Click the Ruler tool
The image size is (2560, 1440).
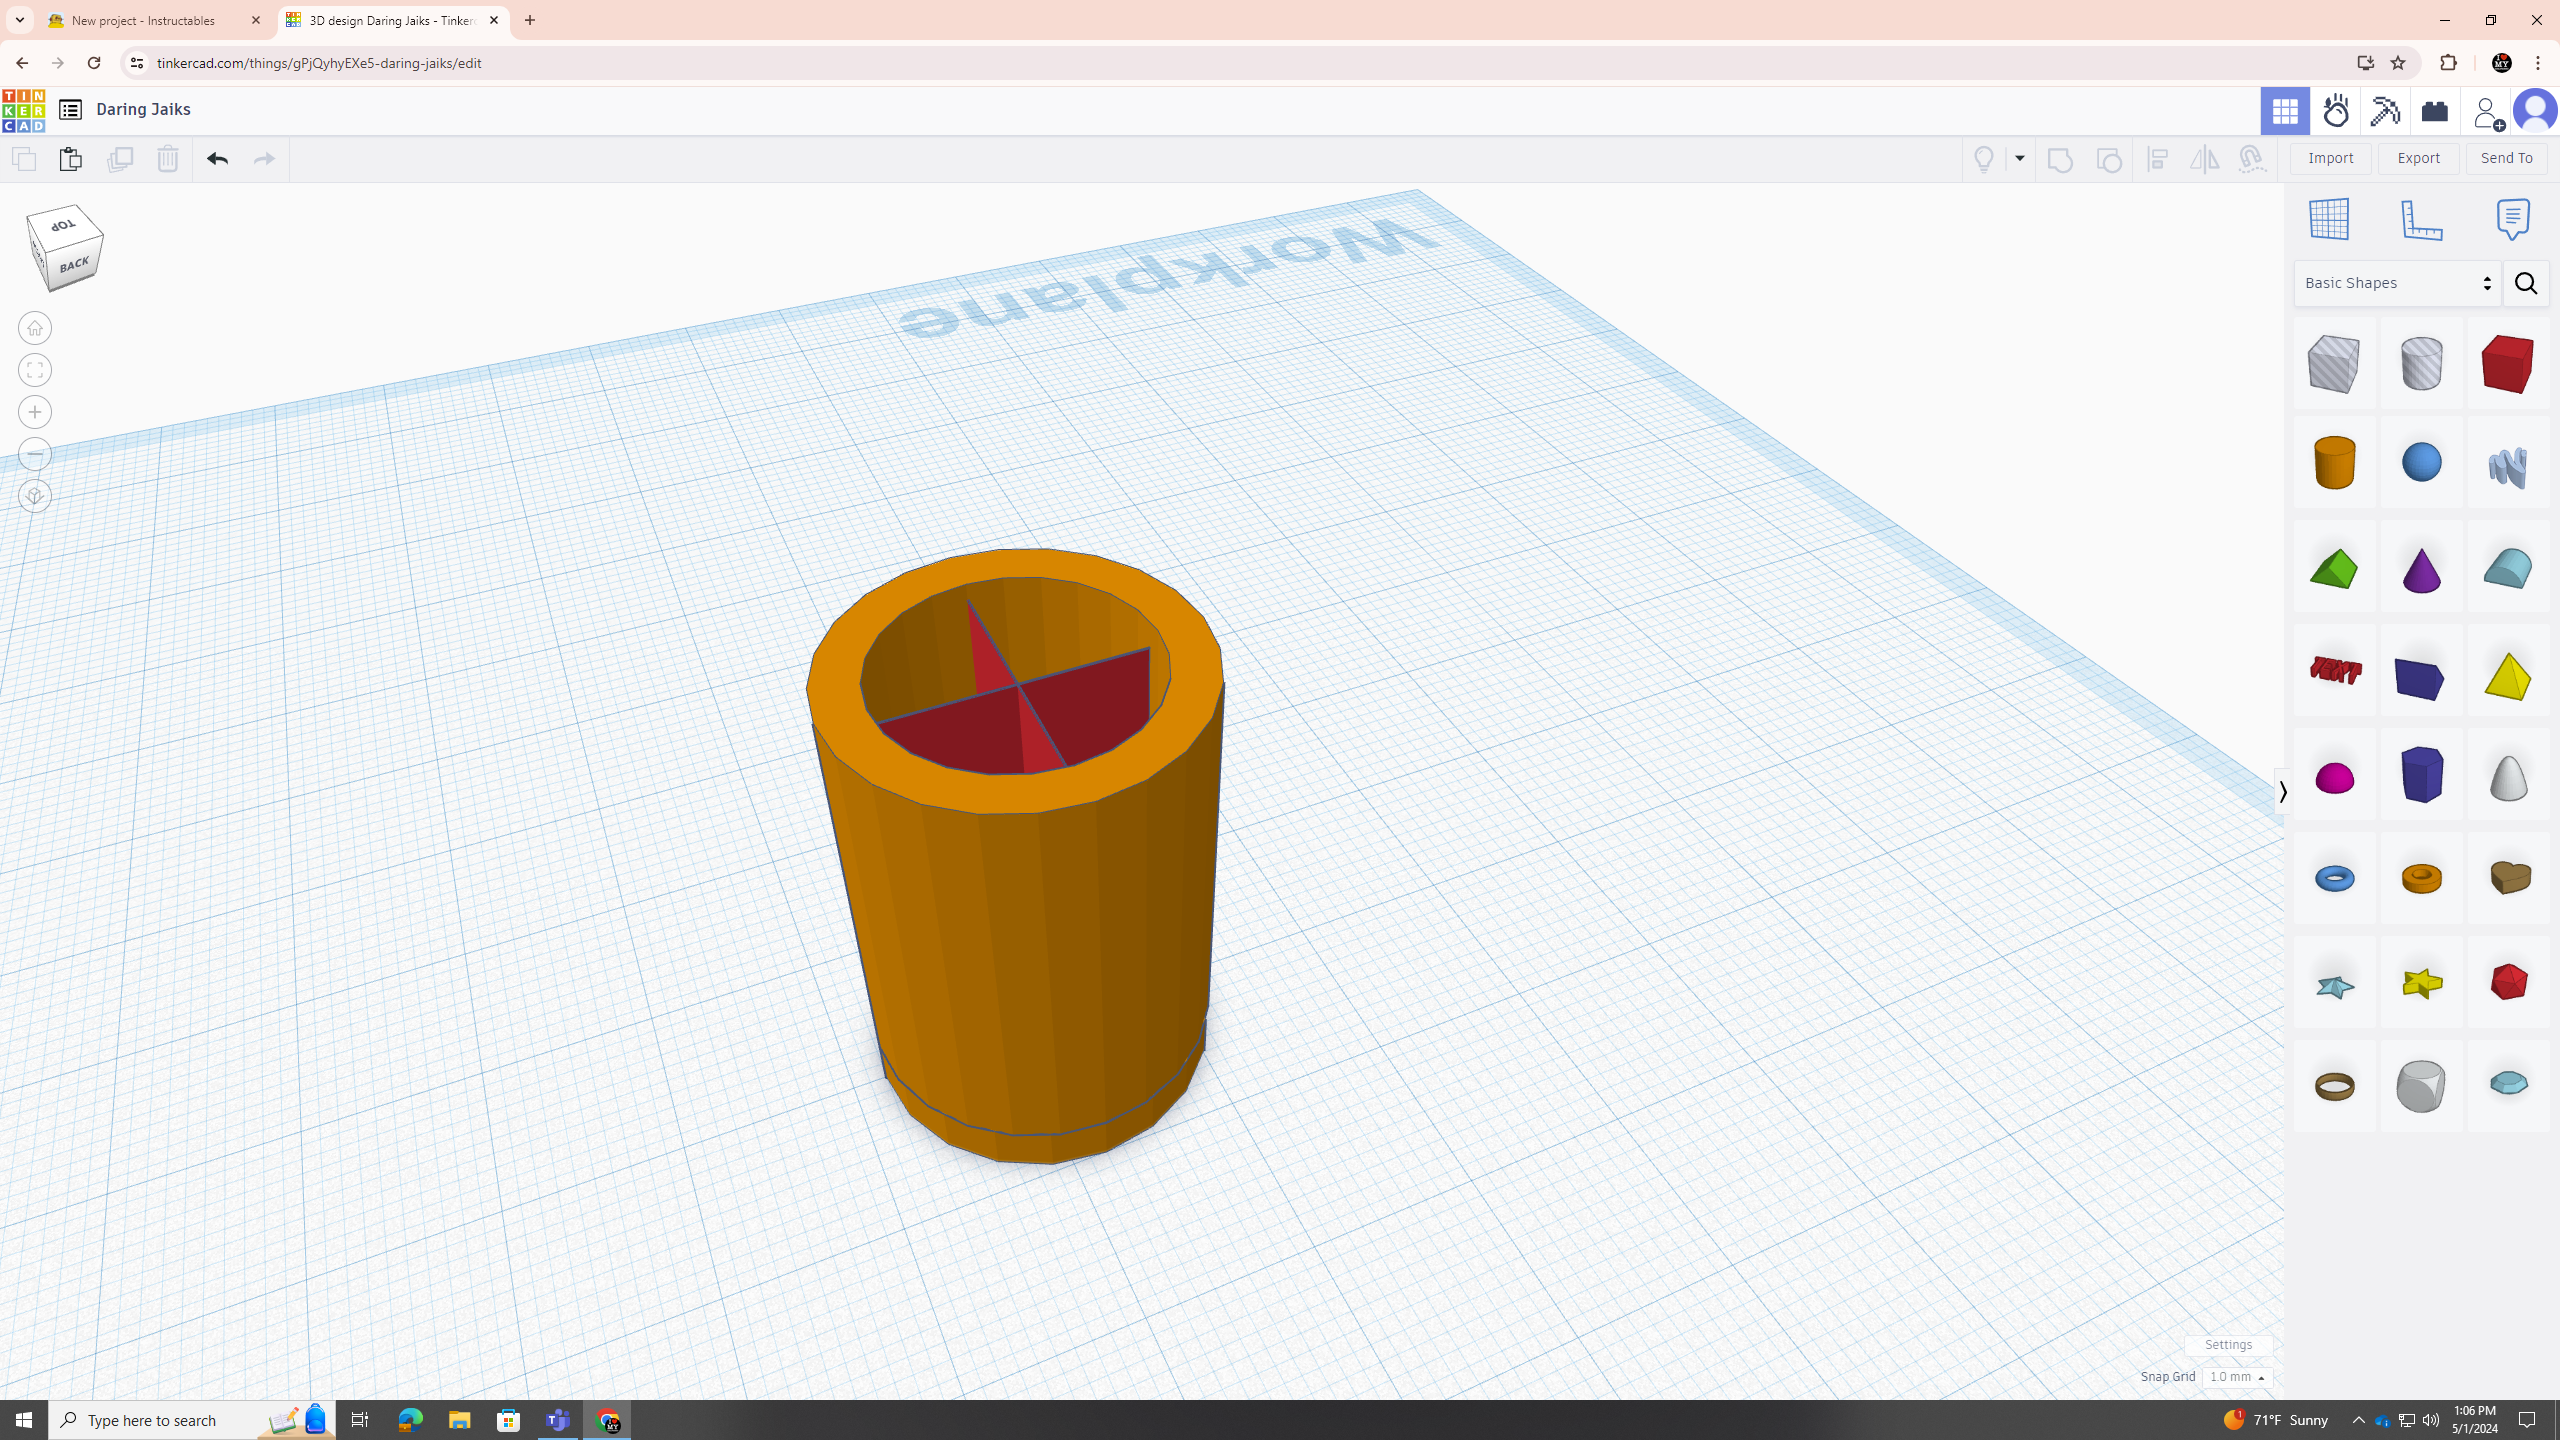pyautogui.click(x=2421, y=219)
